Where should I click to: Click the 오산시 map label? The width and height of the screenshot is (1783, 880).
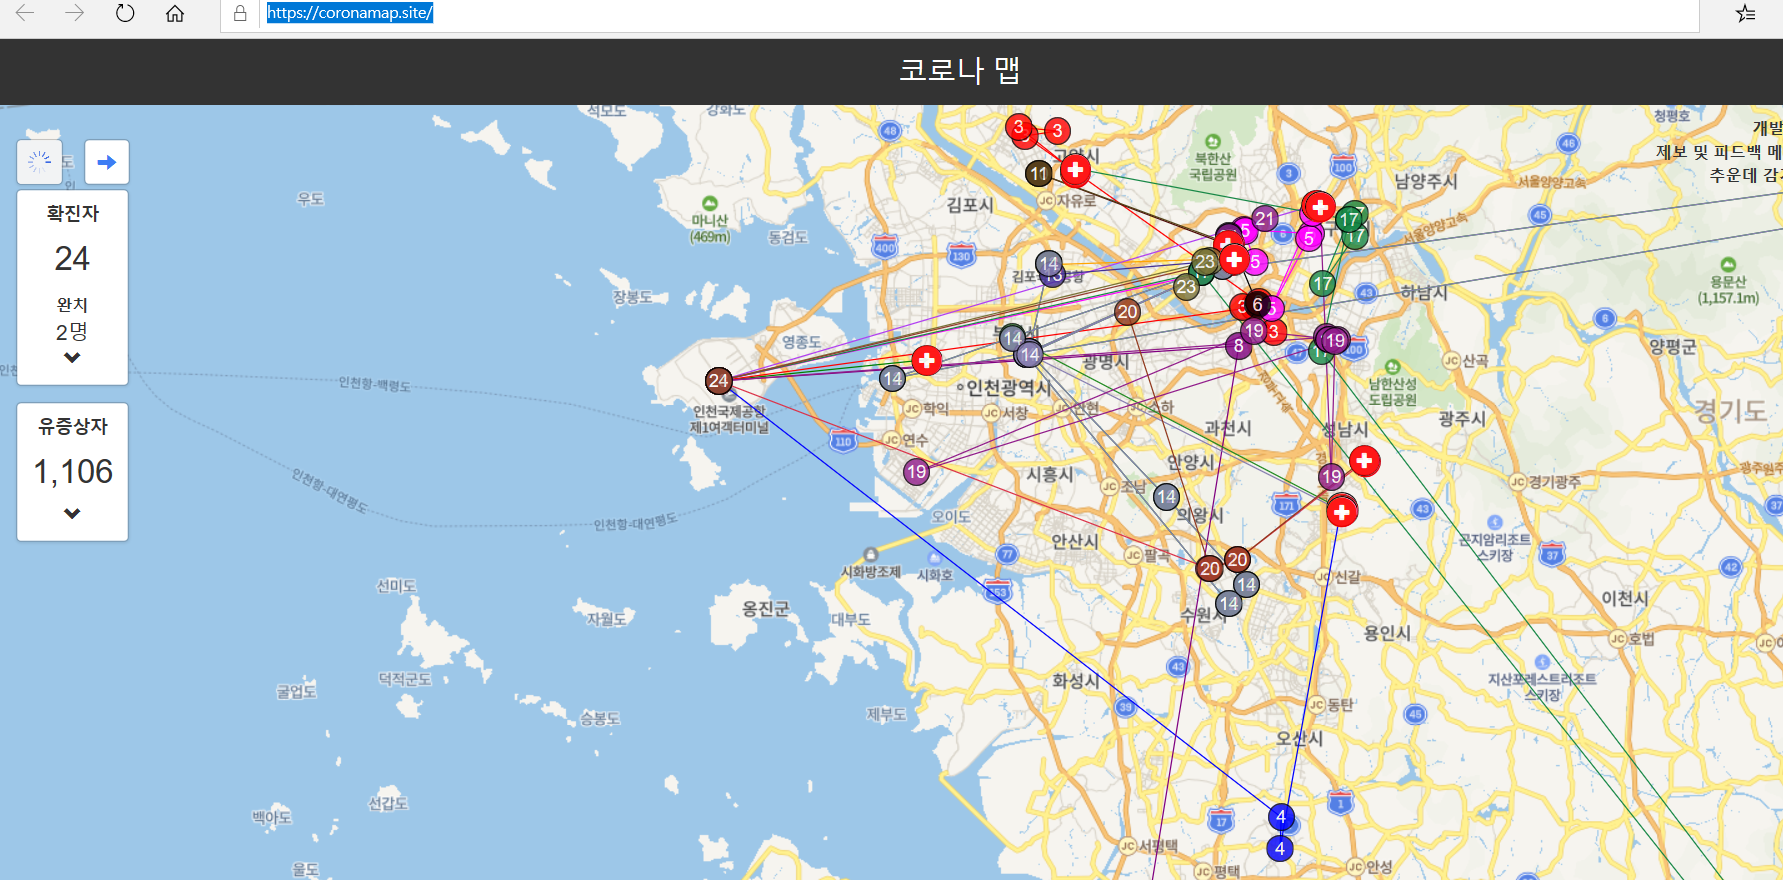coord(1299,738)
